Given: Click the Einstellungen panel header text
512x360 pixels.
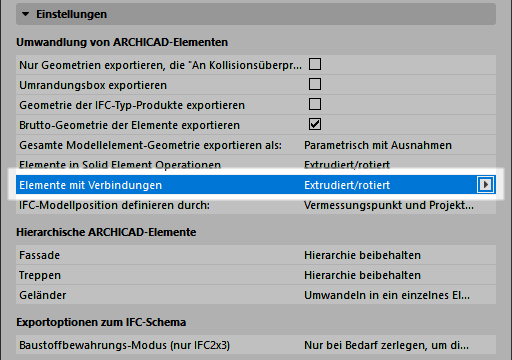Looking at the screenshot, I should (71, 14).
